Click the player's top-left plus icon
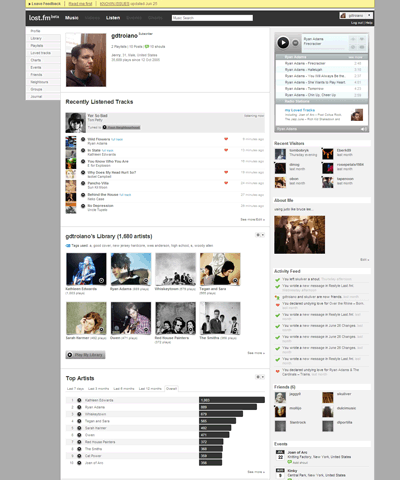This screenshot has height=480, width=400. (x=353, y=39)
